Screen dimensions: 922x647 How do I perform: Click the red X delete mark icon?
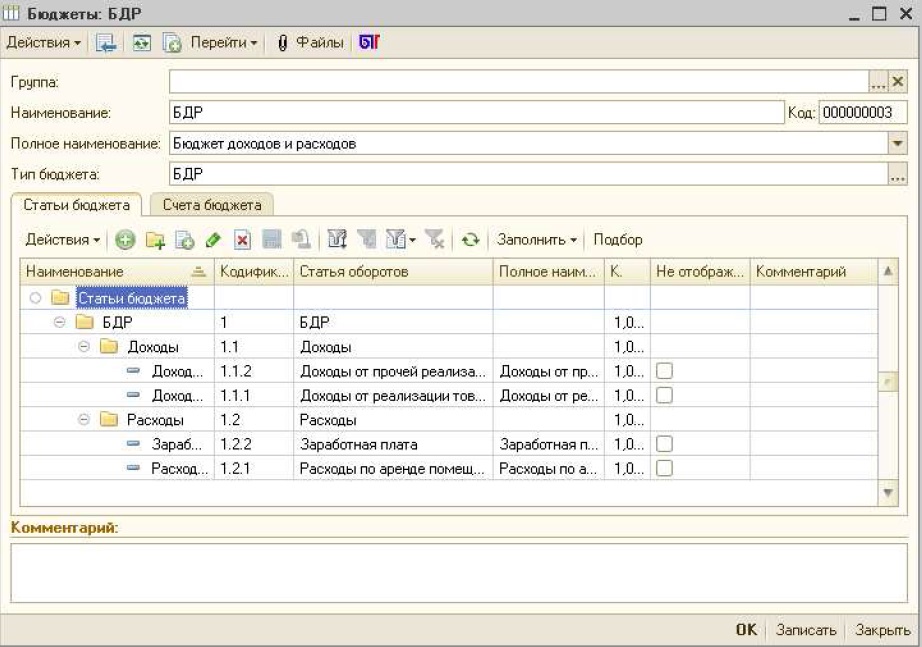coord(242,239)
